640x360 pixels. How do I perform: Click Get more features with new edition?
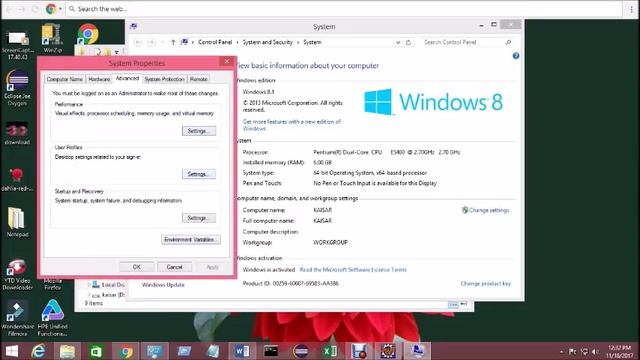[291, 125]
